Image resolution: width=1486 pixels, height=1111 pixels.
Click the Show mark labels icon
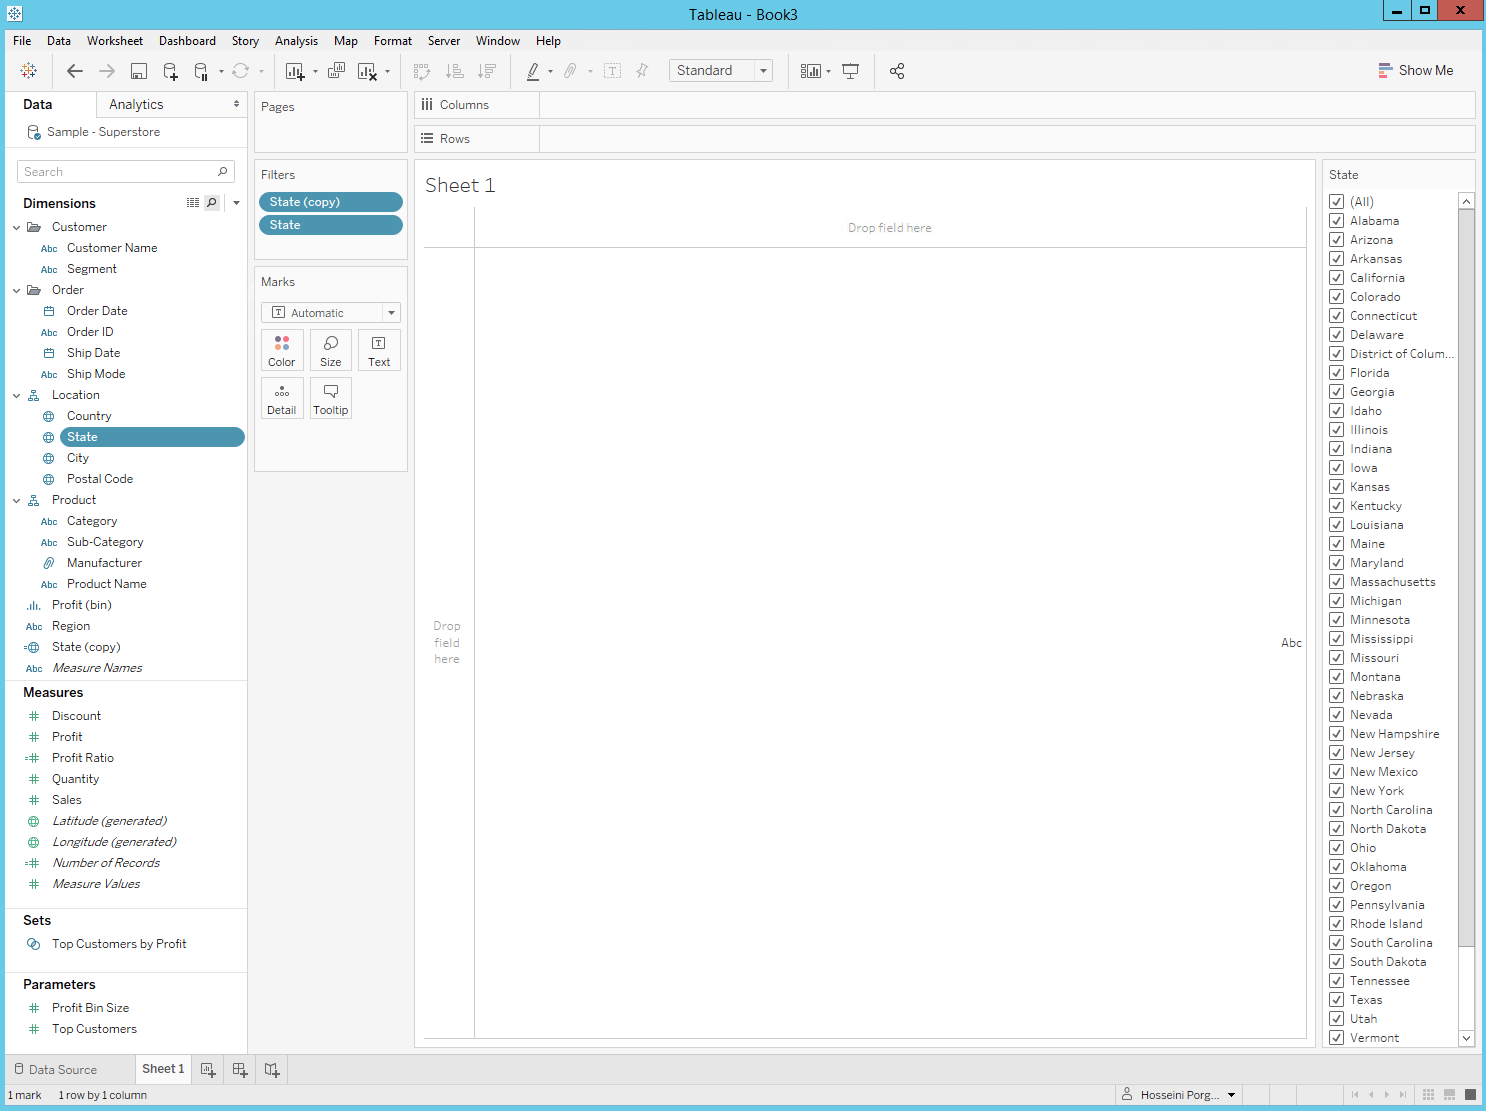[x=613, y=71]
